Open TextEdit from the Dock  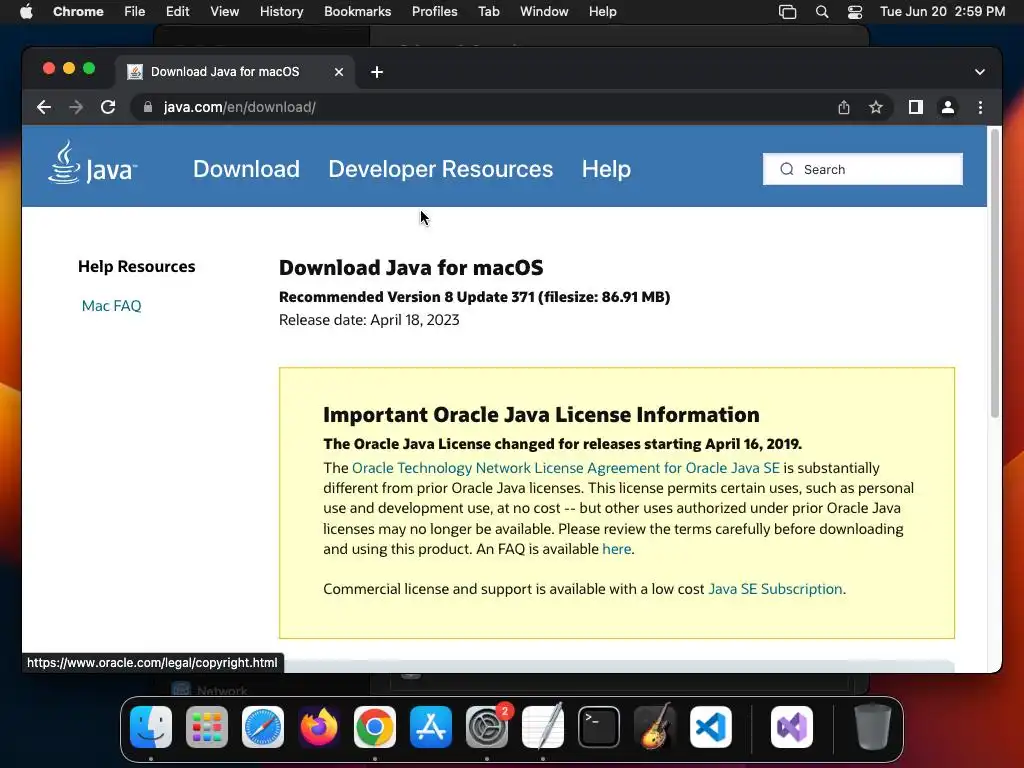543,727
